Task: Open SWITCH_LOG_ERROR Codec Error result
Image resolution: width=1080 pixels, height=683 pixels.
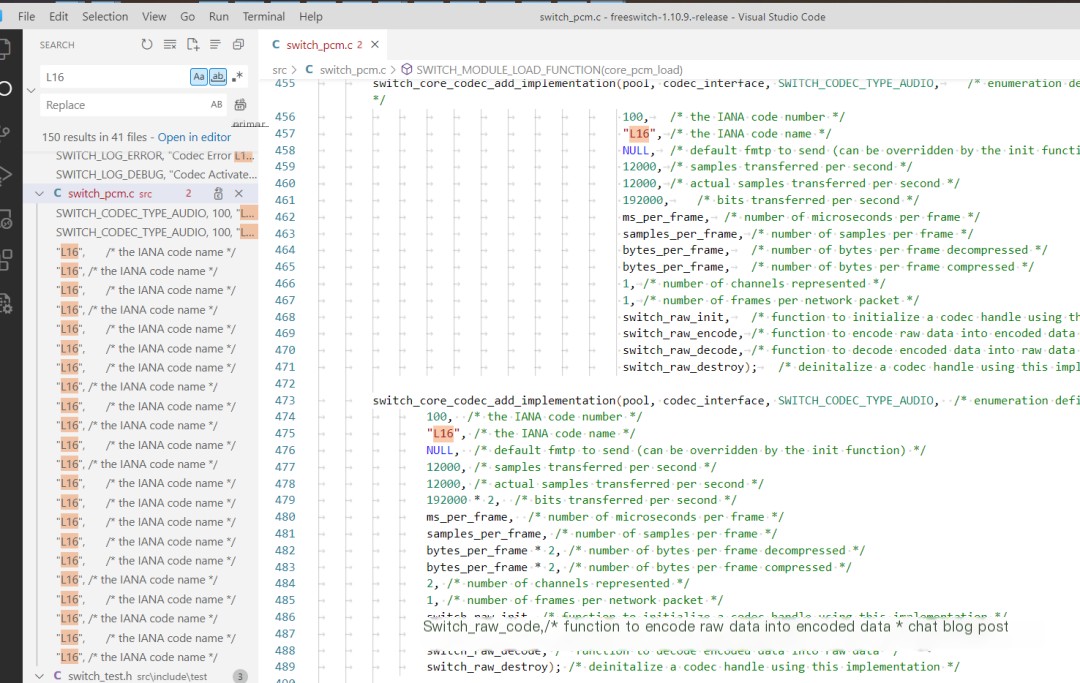Action: 155,156
